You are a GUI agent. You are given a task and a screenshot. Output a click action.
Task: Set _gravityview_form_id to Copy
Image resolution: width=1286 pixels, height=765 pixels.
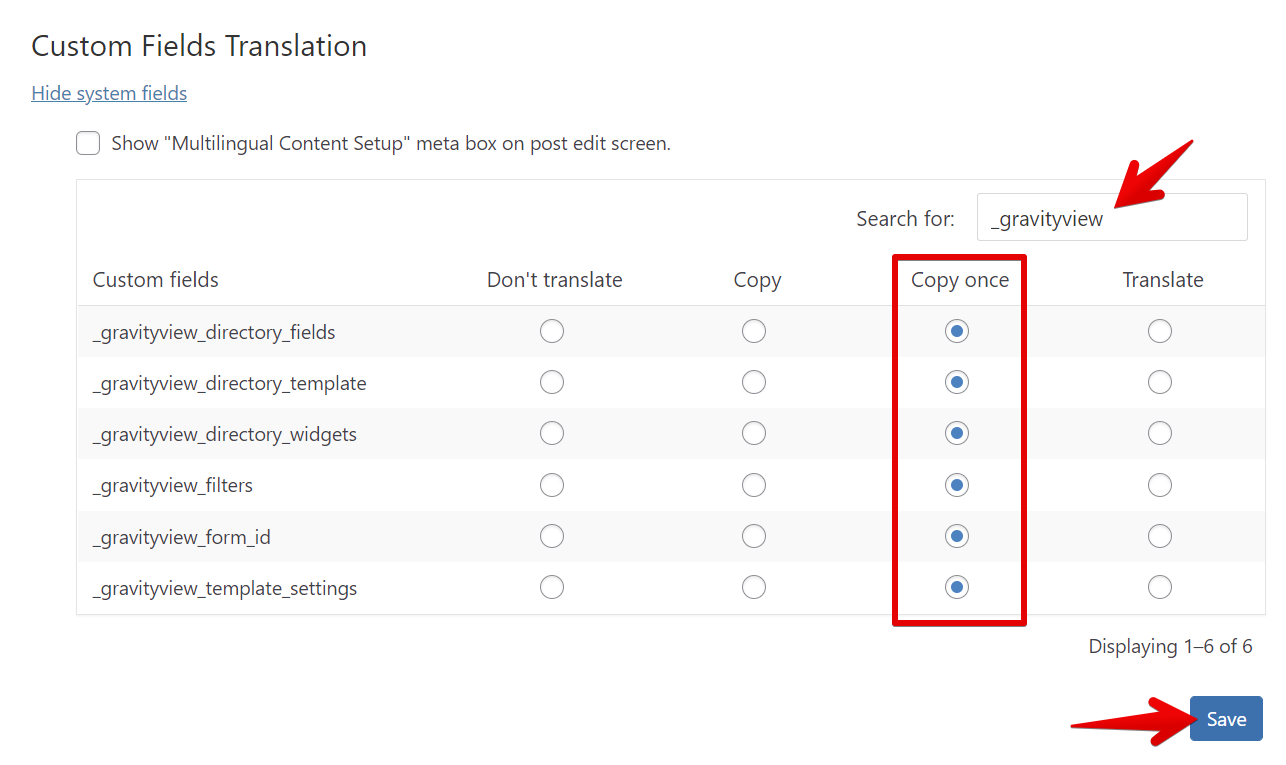tap(754, 537)
